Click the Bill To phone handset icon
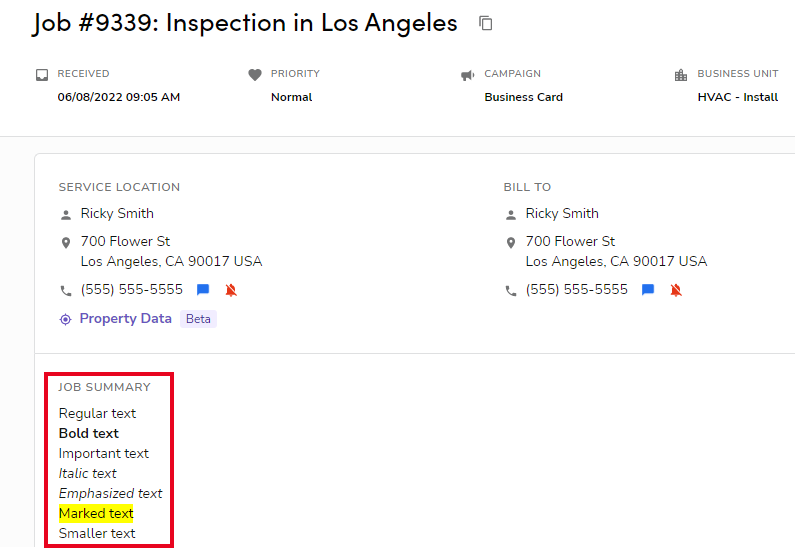The height and width of the screenshot is (548, 795). pyautogui.click(x=511, y=291)
